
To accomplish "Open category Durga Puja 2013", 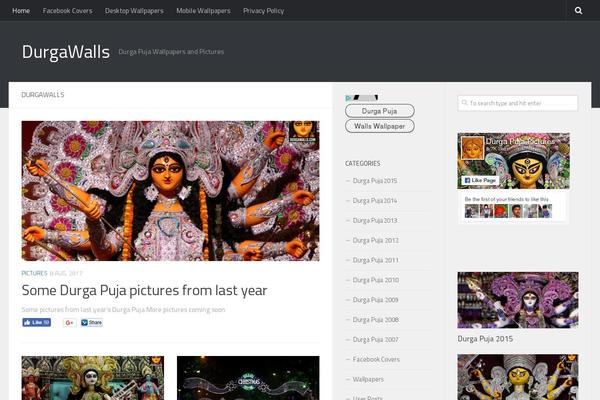I will pyautogui.click(x=375, y=220).
